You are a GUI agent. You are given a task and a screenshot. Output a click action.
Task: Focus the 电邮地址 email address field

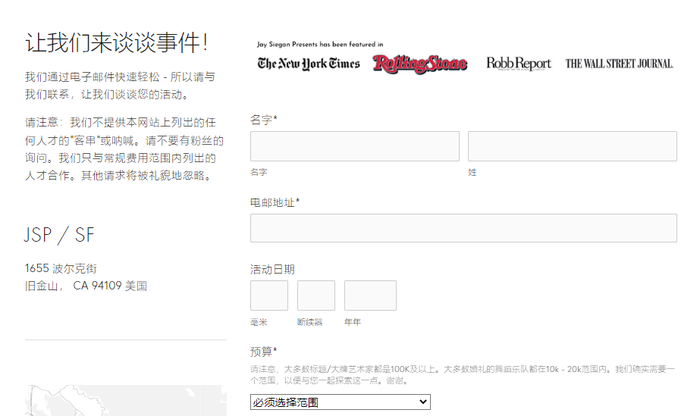463,228
